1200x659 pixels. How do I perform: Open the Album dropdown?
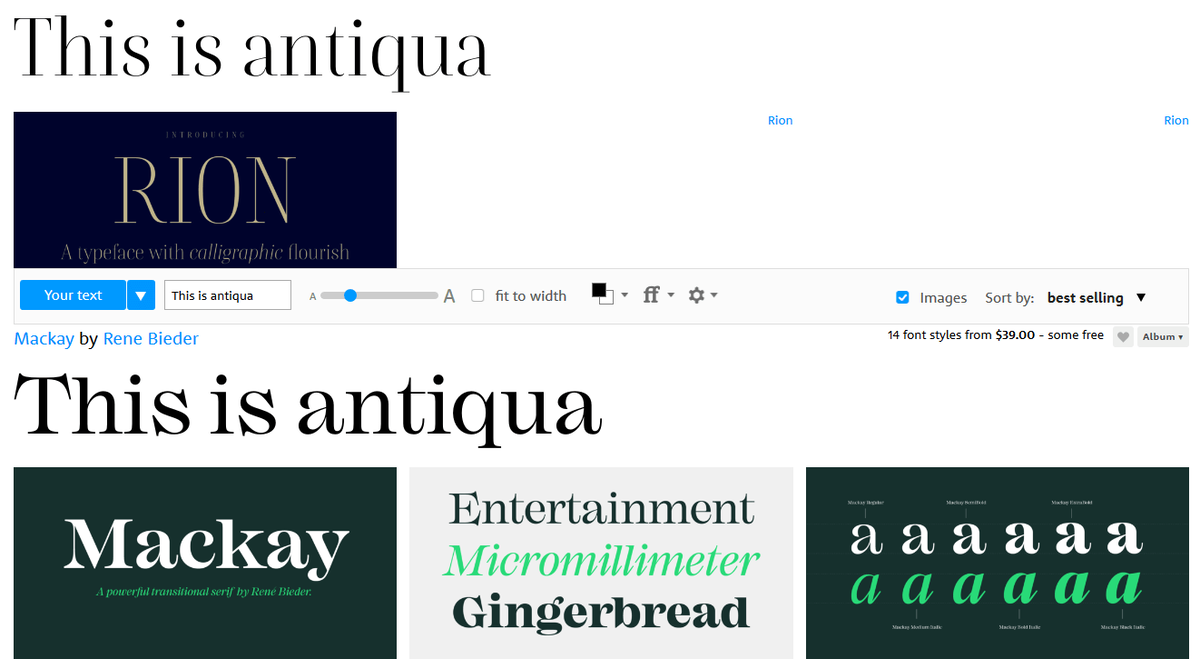pyautogui.click(x=1163, y=337)
